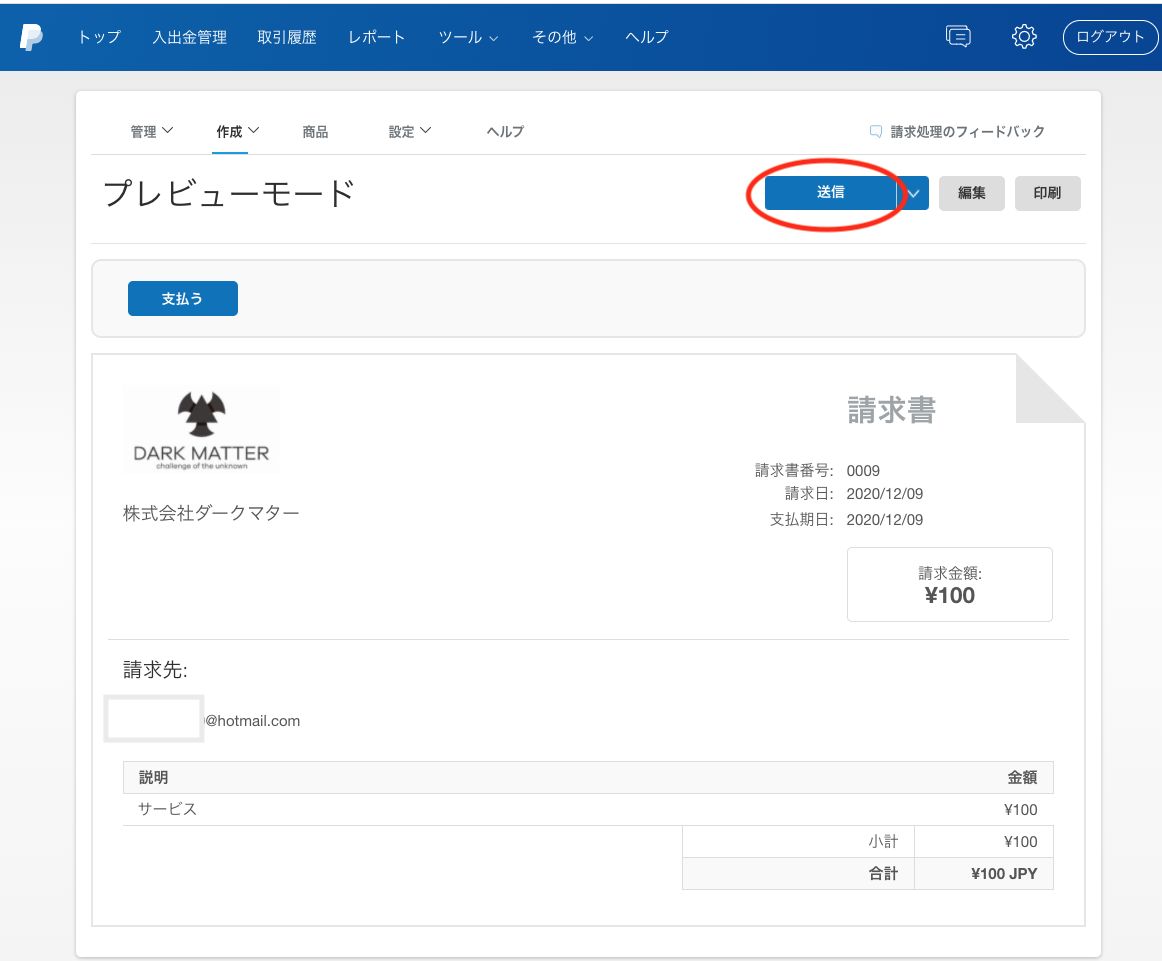Click the 編集 button
The height and width of the screenshot is (961, 1162).
[971, 193]
